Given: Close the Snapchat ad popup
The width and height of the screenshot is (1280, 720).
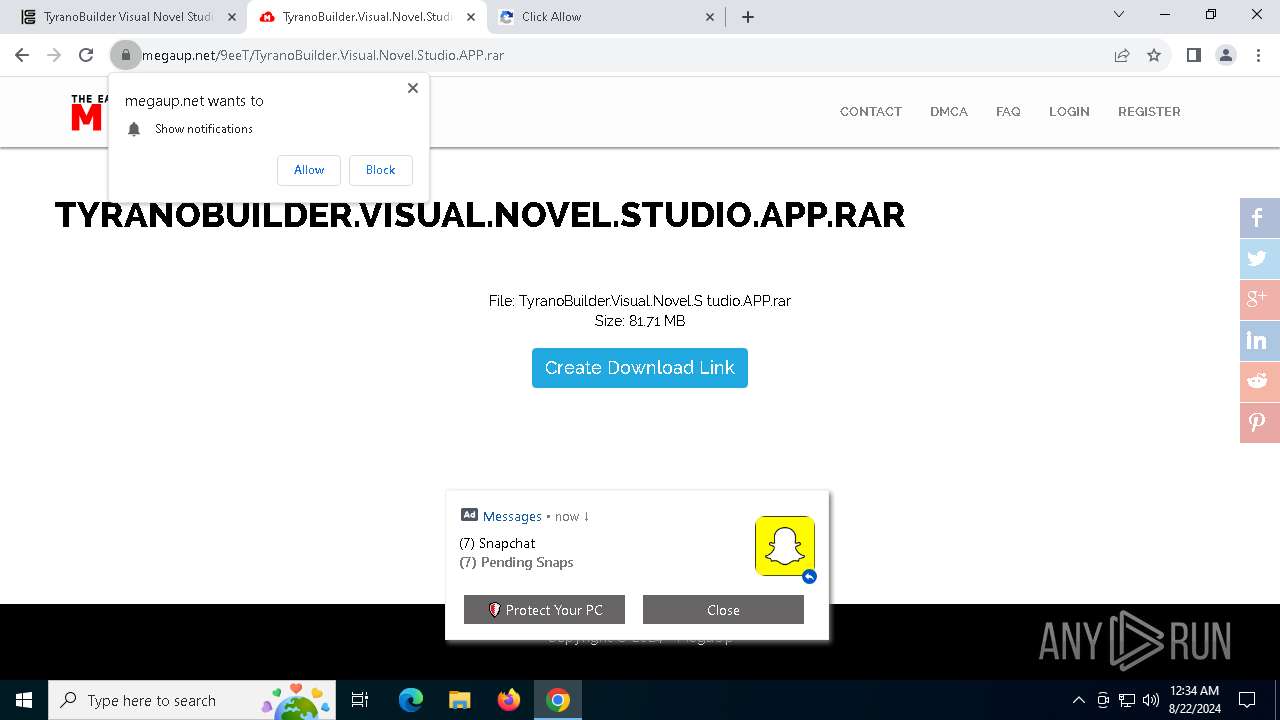Looking at the screenshot, I should pos(723,610).
